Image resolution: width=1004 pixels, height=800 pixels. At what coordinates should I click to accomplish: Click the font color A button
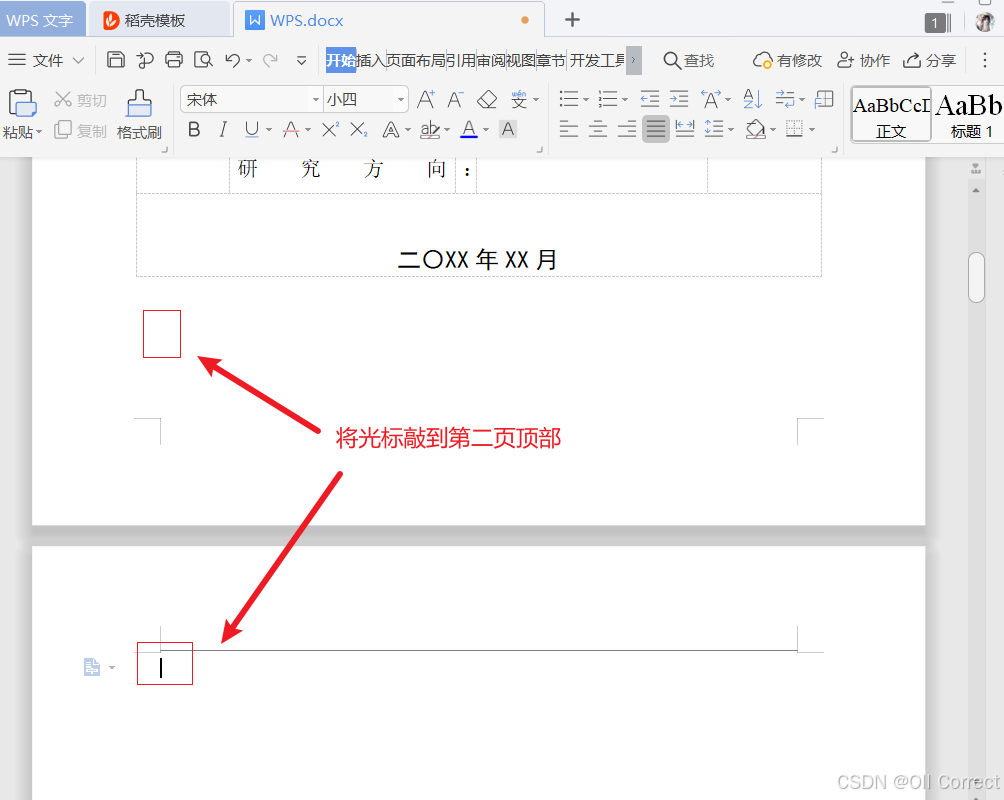pyautogui.click(x=469, y=129)
